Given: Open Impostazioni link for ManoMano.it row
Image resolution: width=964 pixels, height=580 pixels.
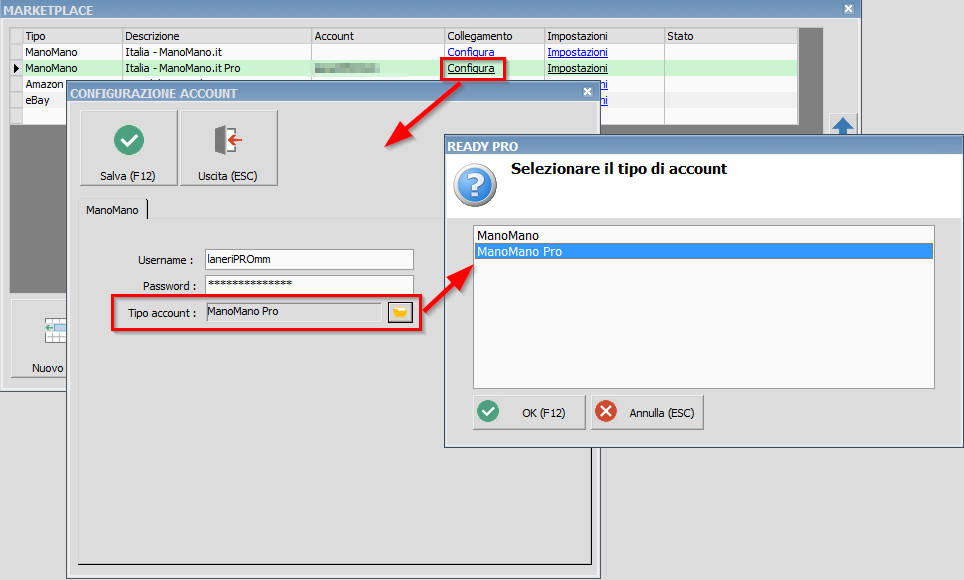Looking at the screenshot, I should click(x=577, y=52).
